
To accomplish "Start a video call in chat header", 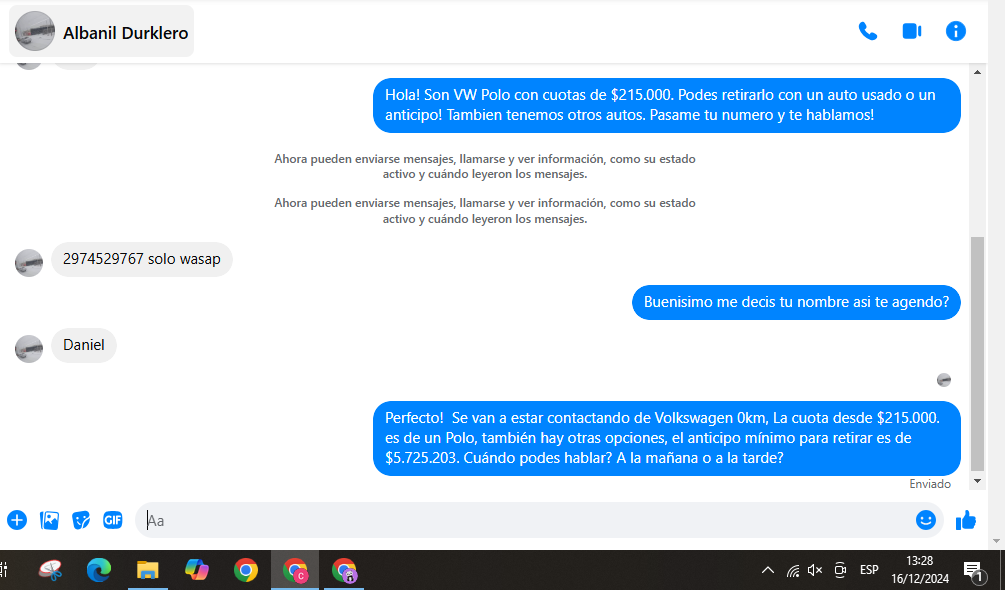I will point(911,31).
